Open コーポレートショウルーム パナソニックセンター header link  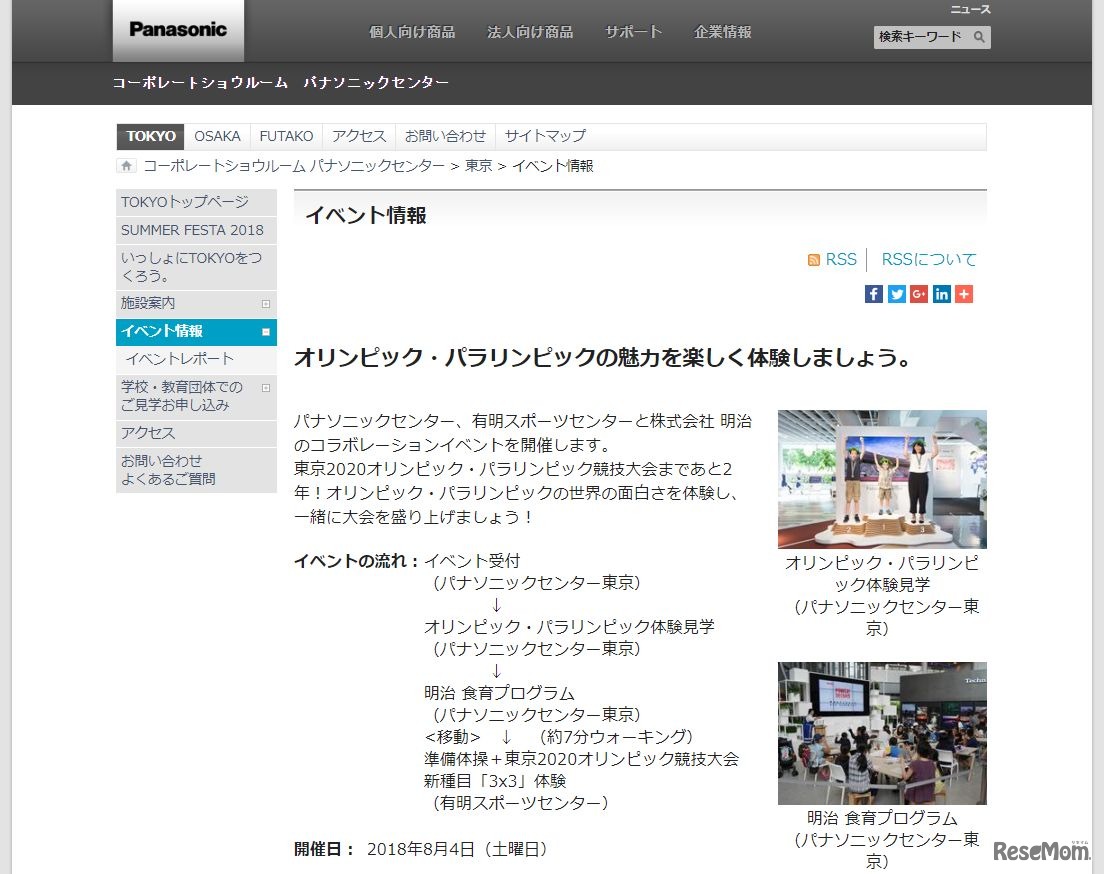pyautogui.click(x=280, y=83)
